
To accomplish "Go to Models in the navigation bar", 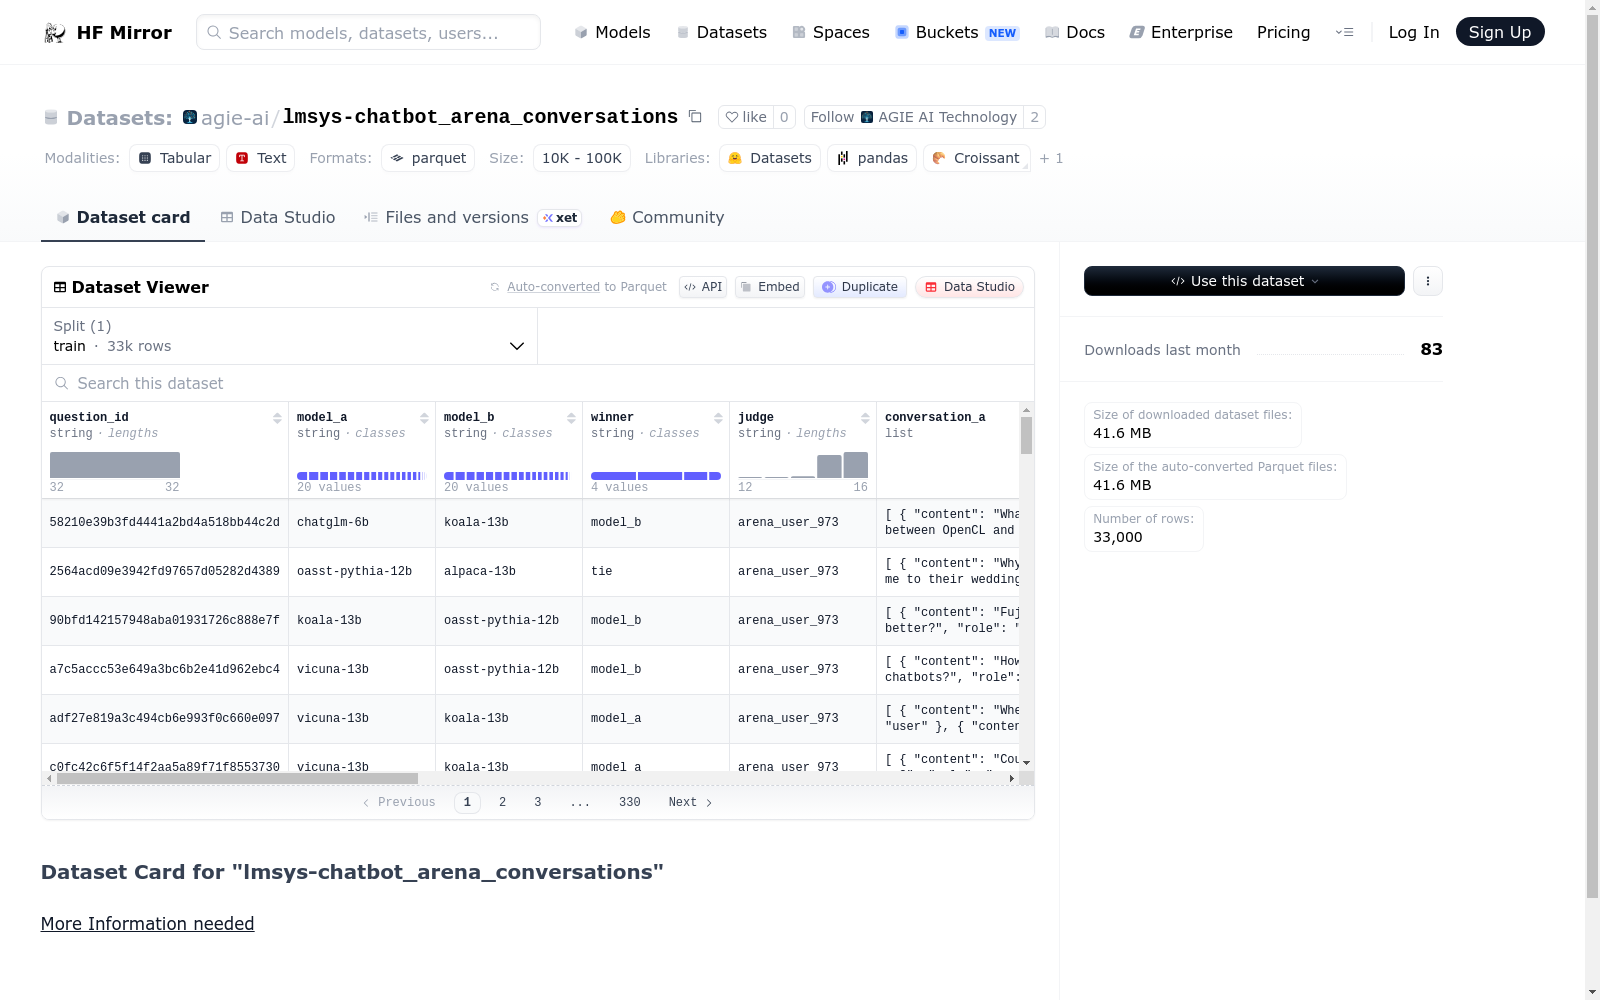I will tap(612, 32).
